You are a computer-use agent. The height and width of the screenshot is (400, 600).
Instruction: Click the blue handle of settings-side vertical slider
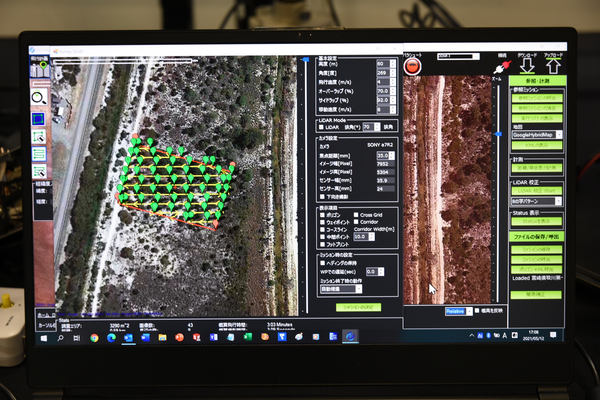[x=305, y=60]
